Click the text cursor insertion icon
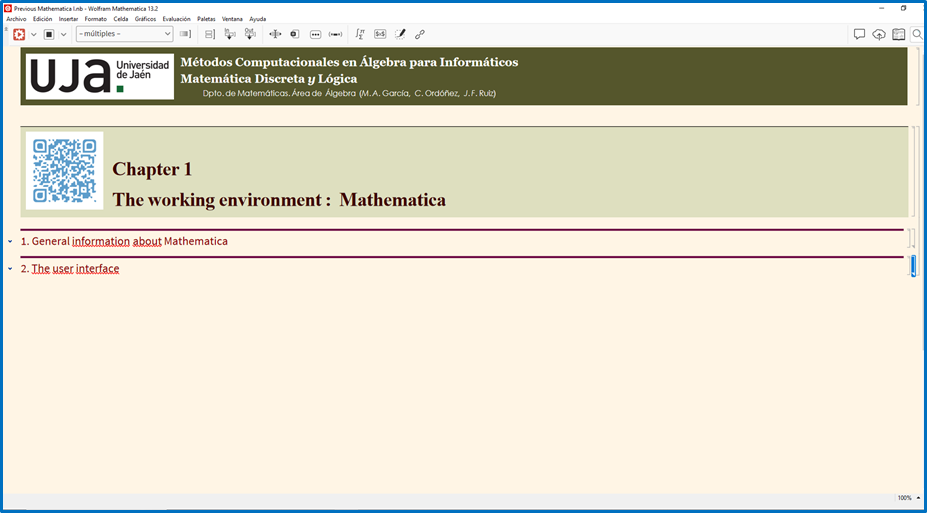 275,34
